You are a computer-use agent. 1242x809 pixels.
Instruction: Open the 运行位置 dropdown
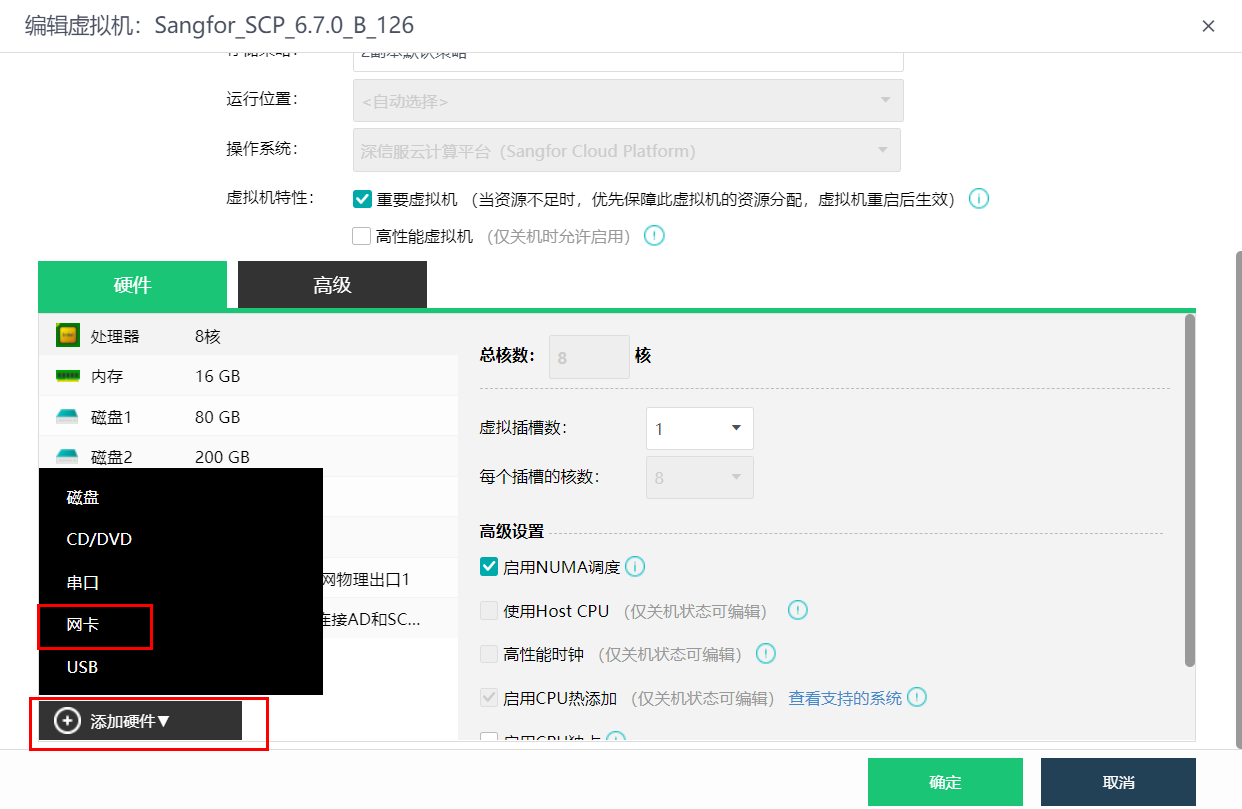click(x=628, y=101)
